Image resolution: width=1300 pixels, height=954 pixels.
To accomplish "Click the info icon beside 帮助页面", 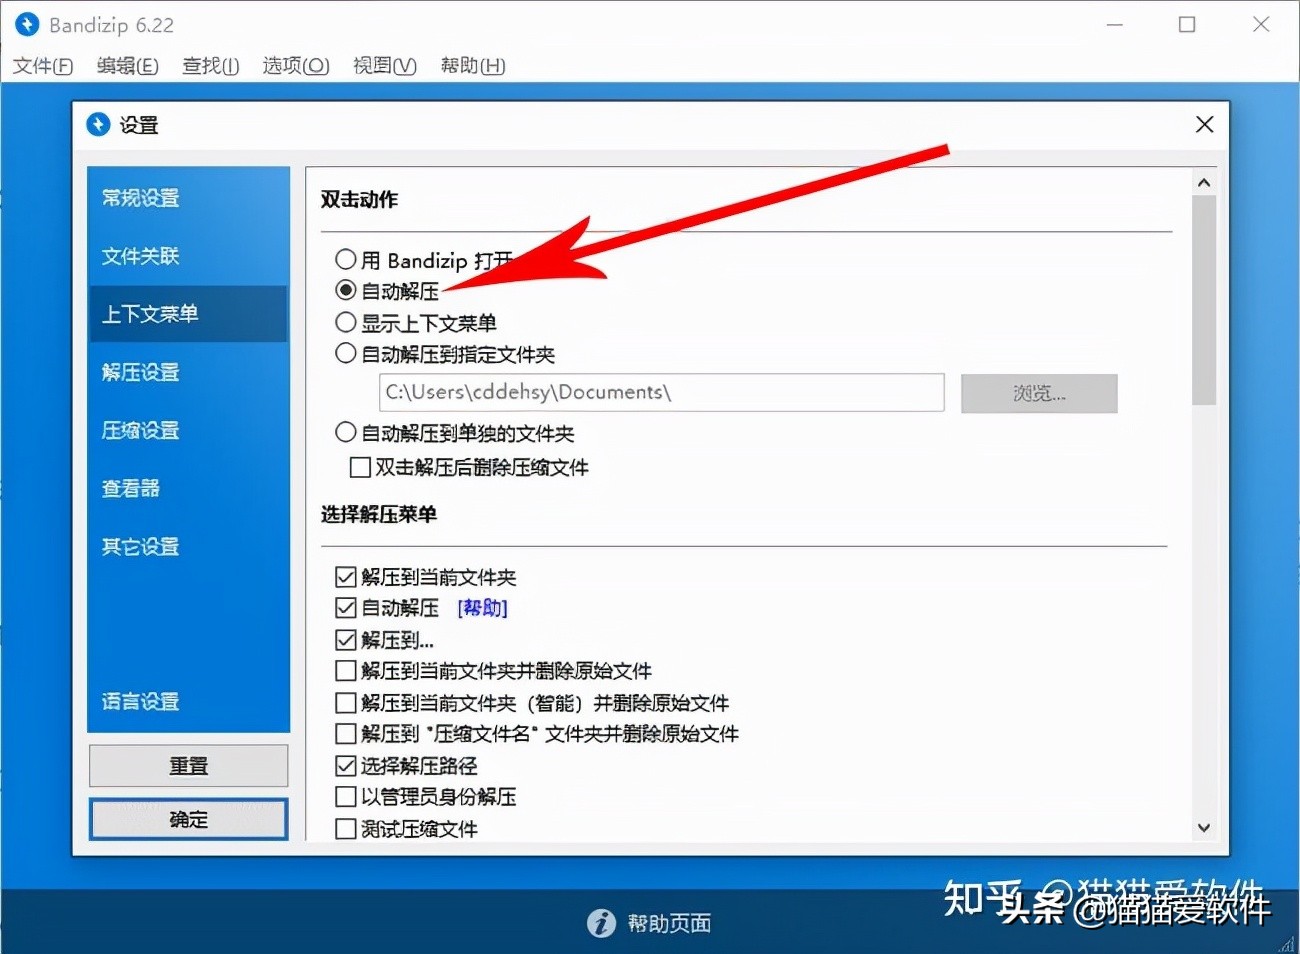I will point(601,922).
